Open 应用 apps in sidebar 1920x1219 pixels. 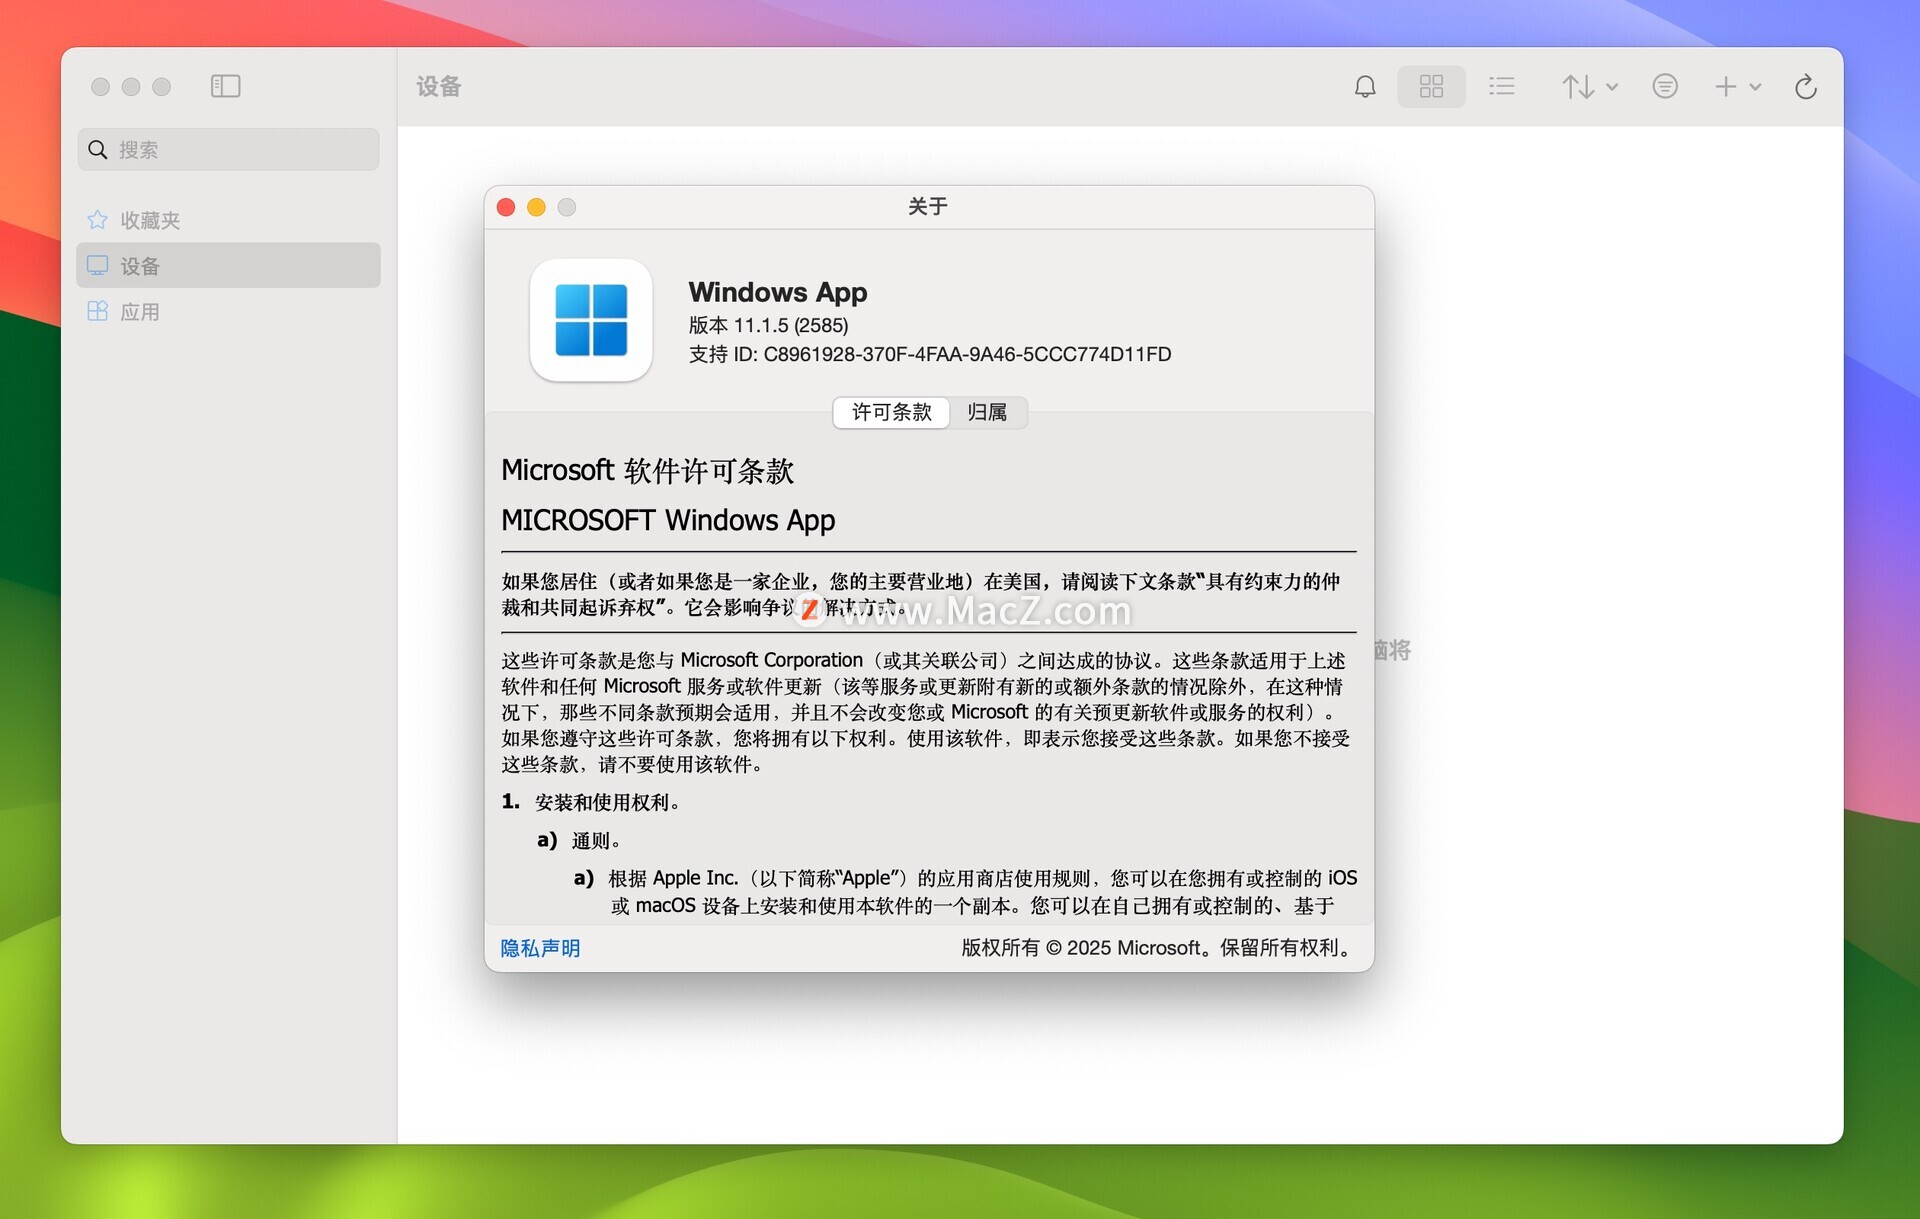228,311
